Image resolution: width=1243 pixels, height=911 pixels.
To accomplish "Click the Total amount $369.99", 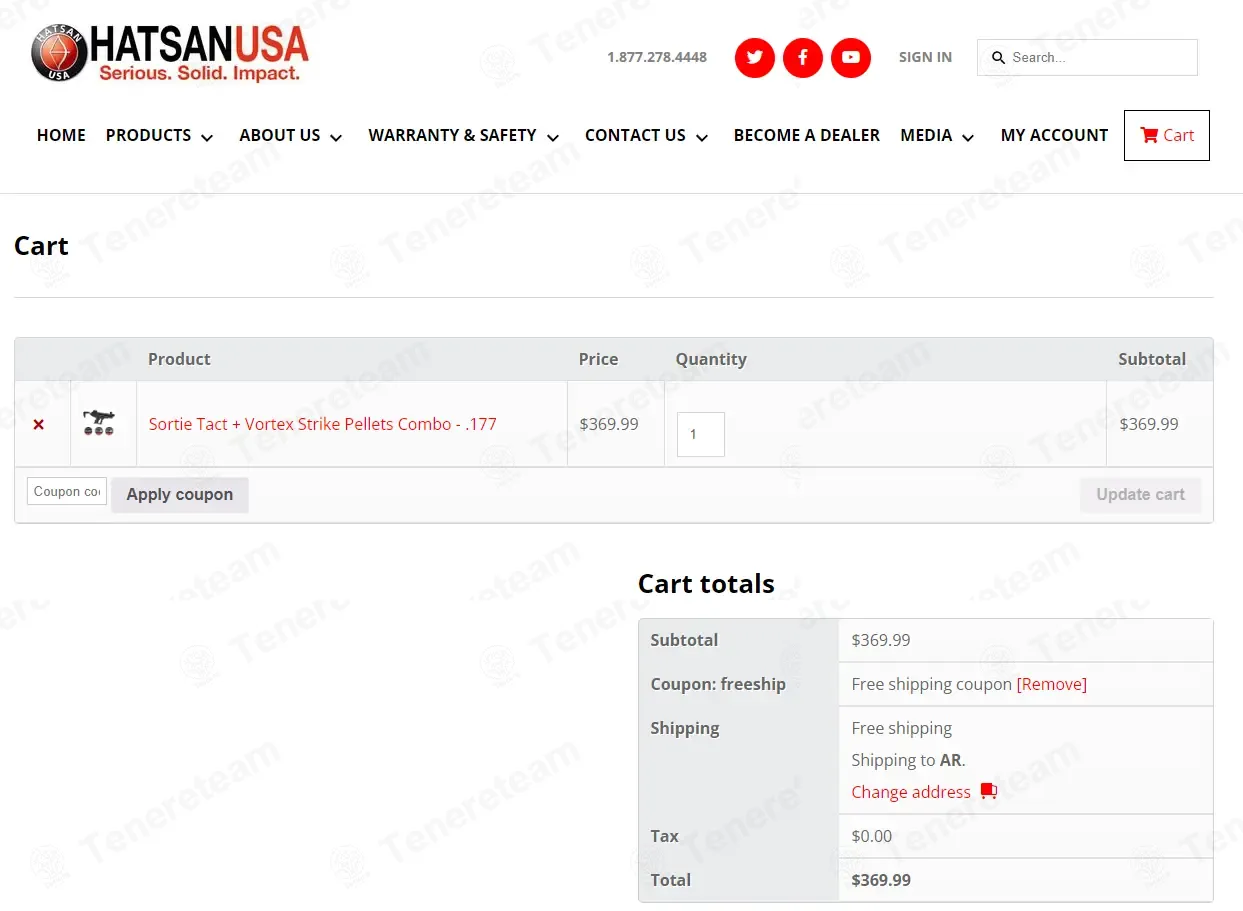I will (881, 880).
